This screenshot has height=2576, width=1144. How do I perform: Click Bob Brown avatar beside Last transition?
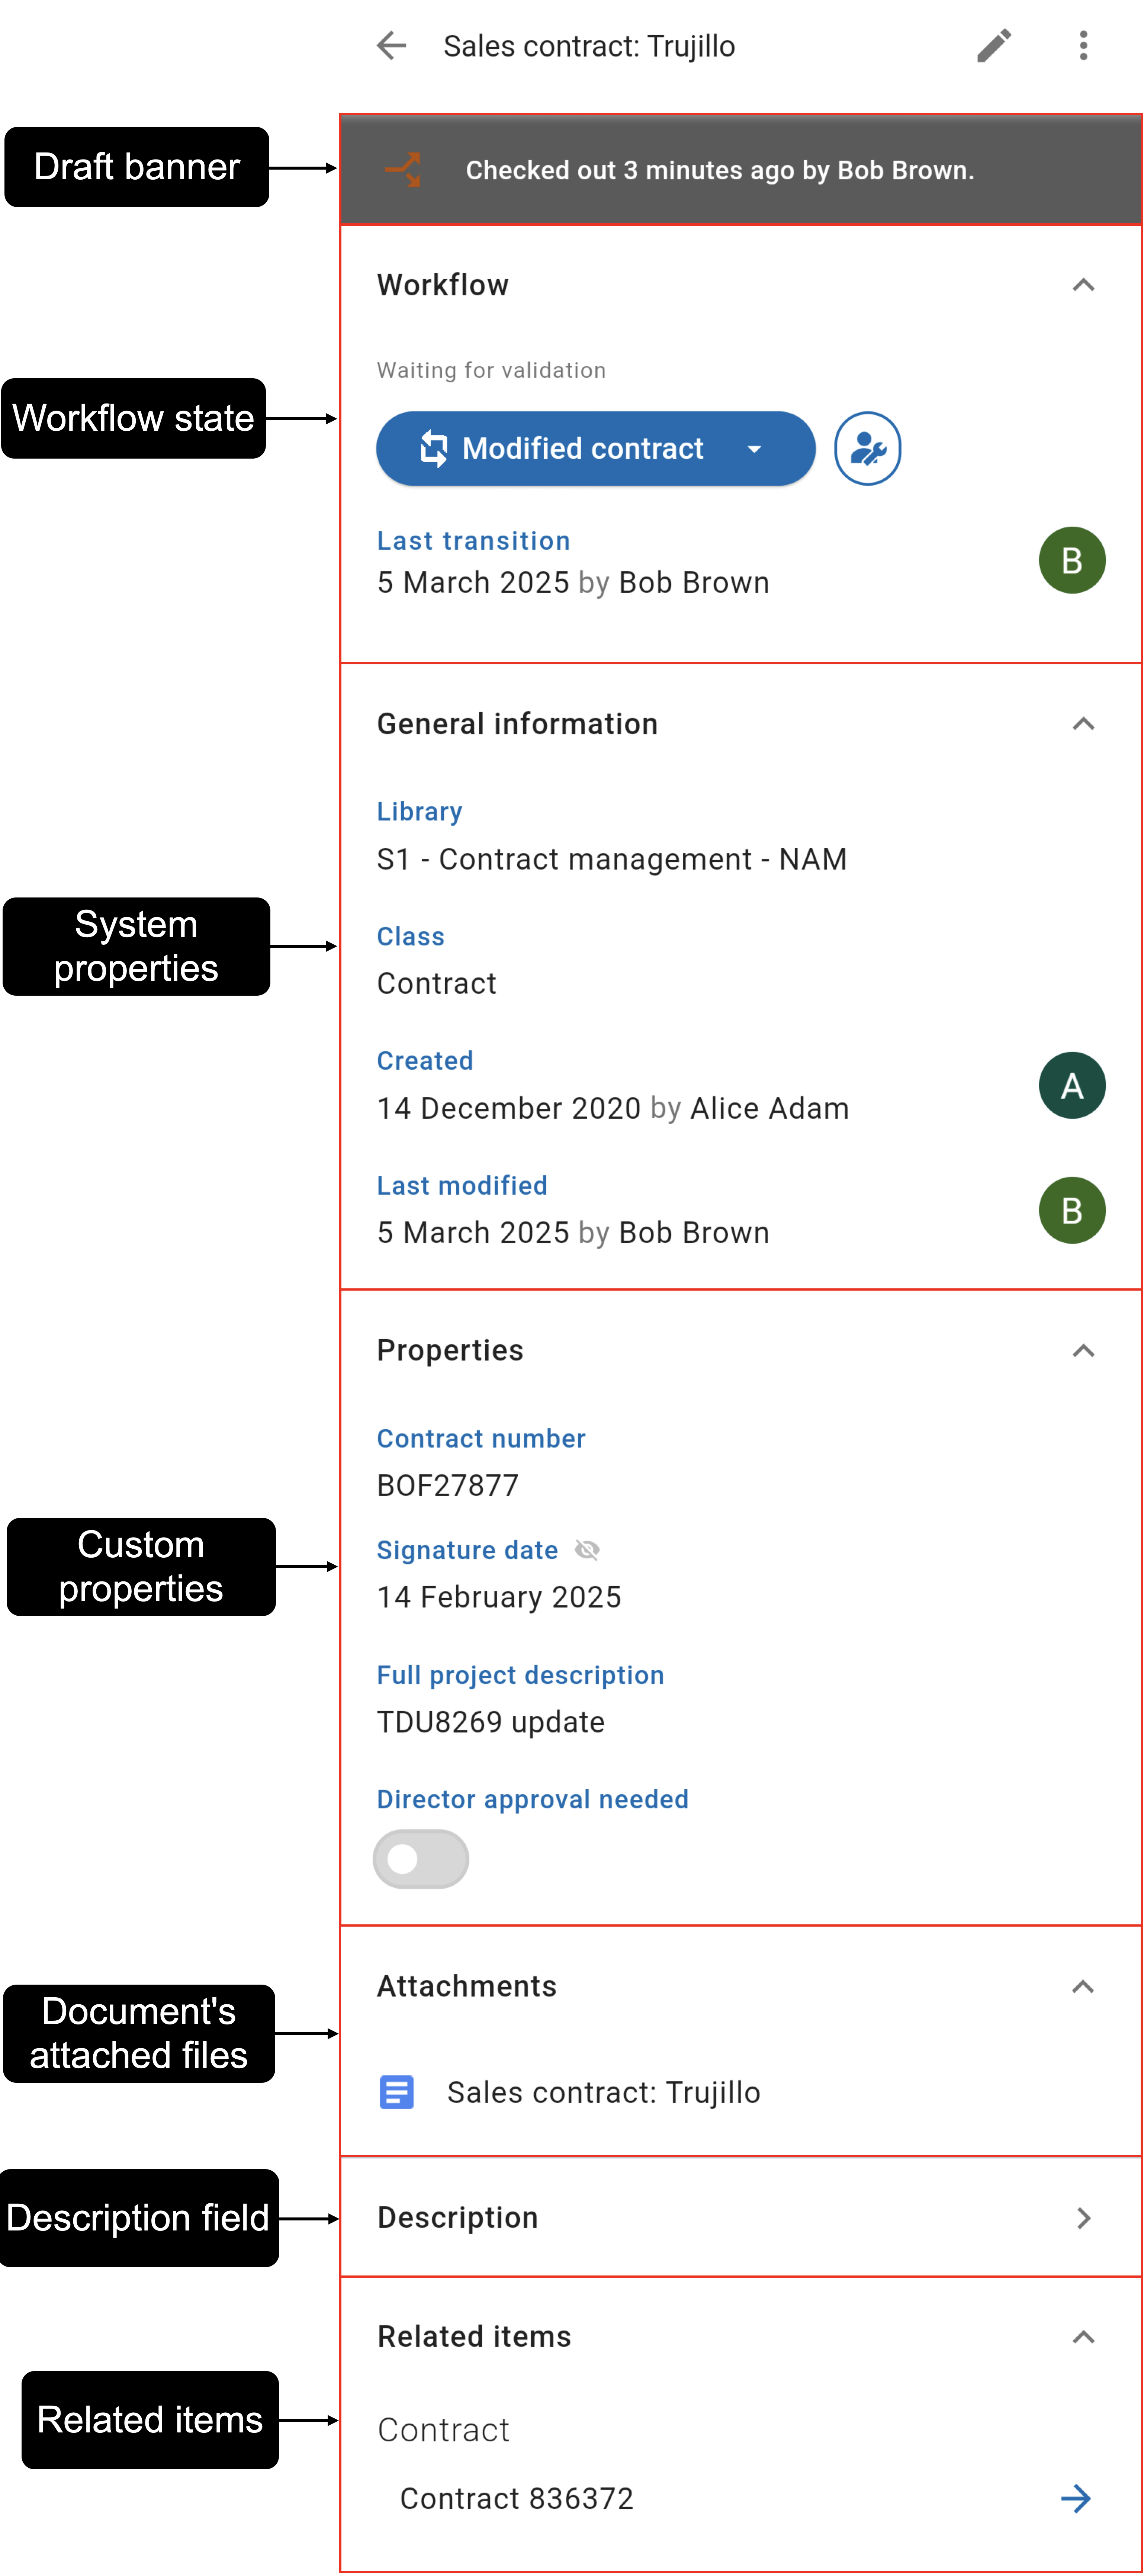pyautogui.click(x=1072, y=560)
